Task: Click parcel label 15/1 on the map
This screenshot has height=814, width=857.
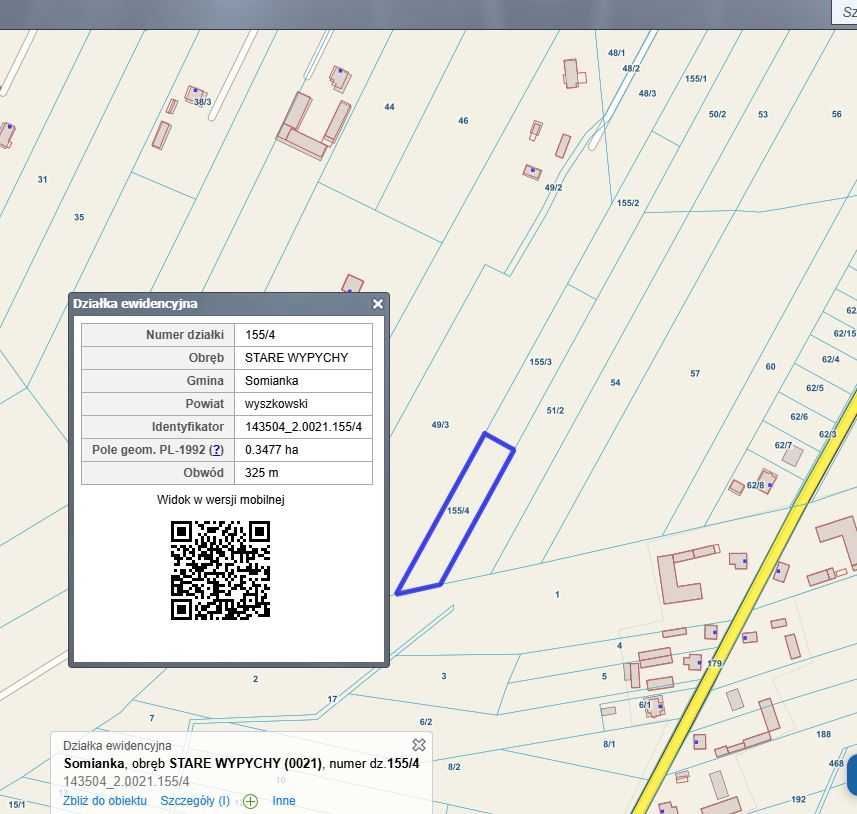Action: point(17,805)
